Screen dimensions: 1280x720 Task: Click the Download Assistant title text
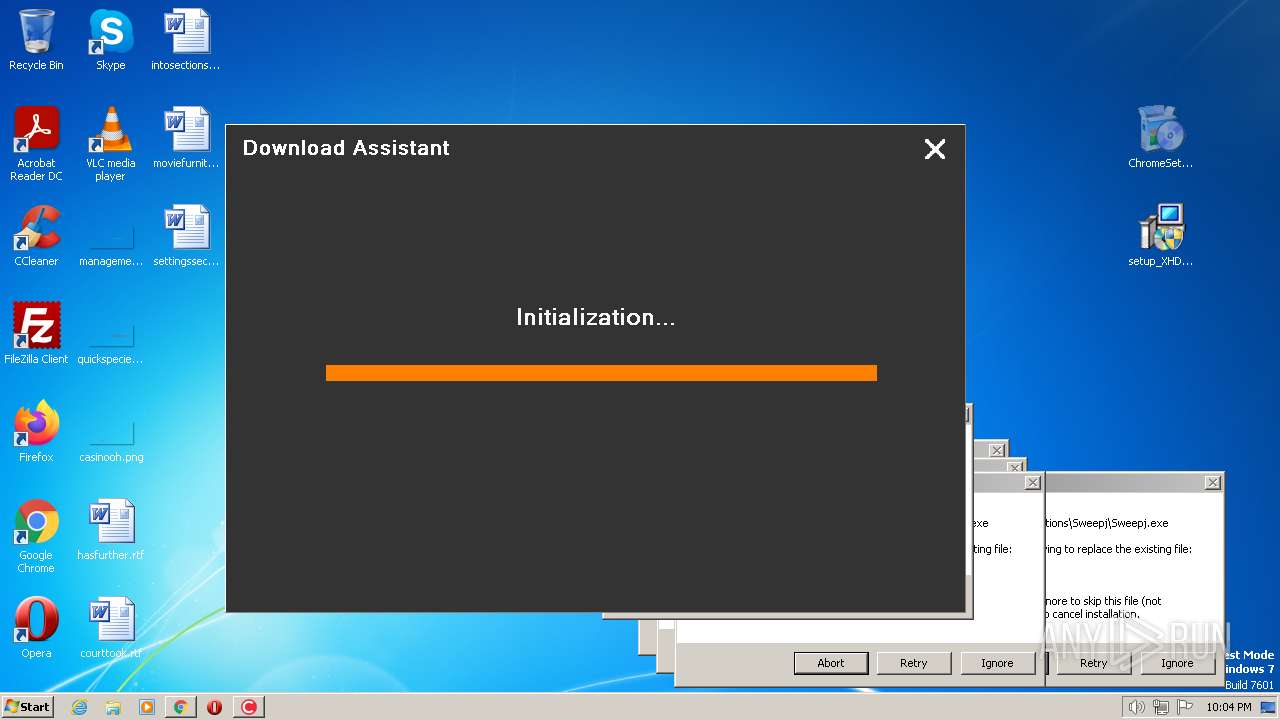tap(346, 148)
